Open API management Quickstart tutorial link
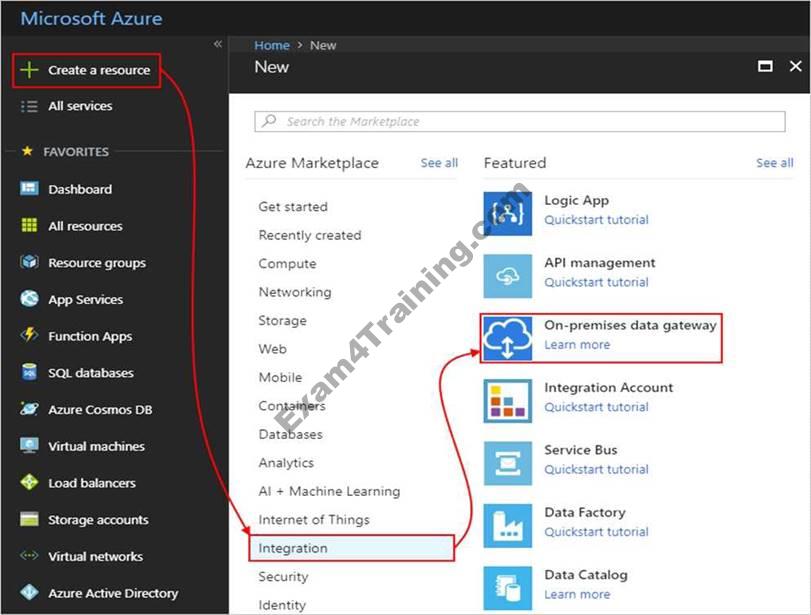Viewport: 811px width, 615px height. click(596, 282)
